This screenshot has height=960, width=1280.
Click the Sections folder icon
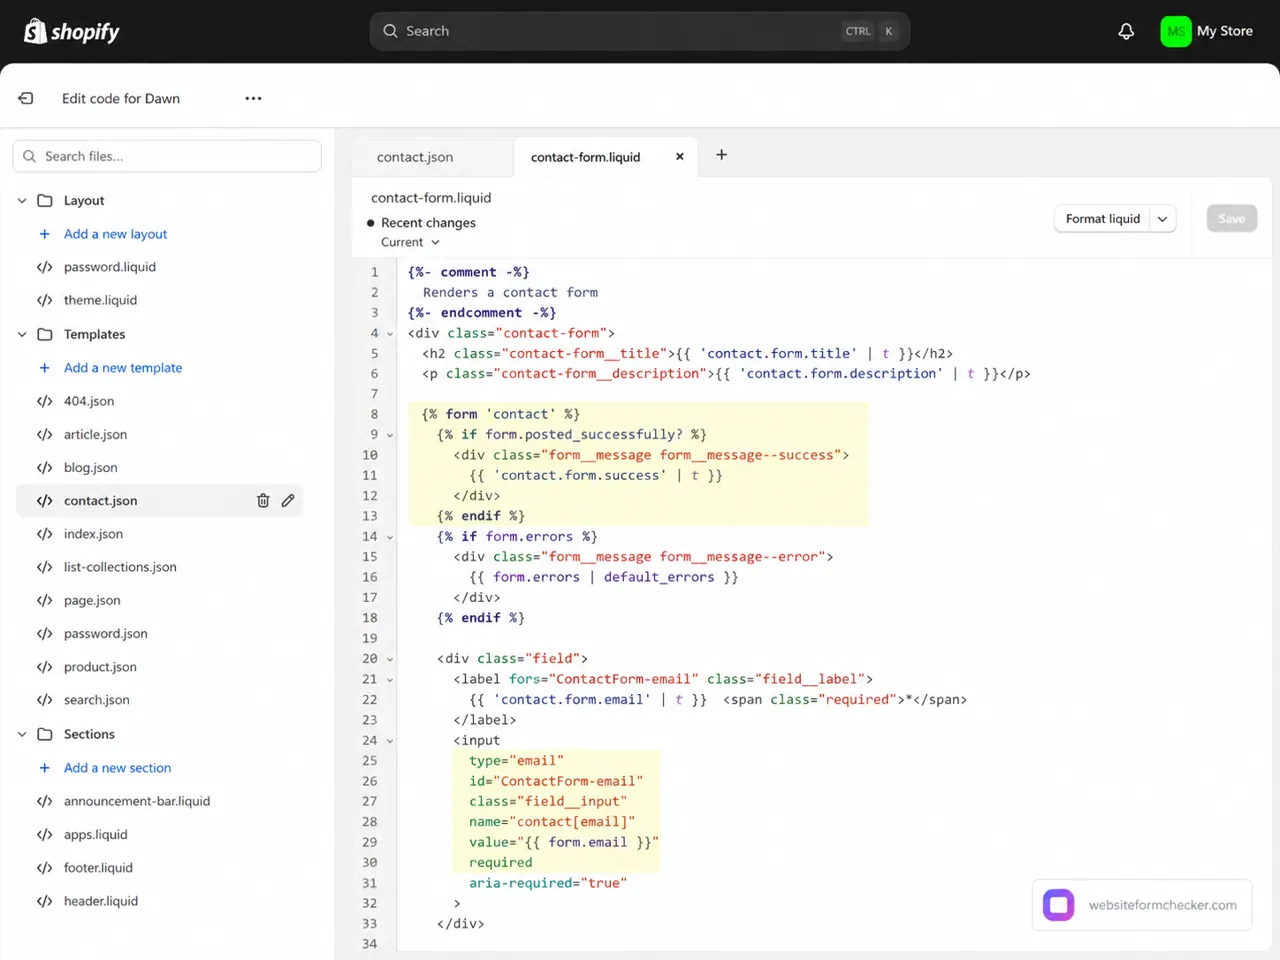pyautogui.click(x=45, y=734)
